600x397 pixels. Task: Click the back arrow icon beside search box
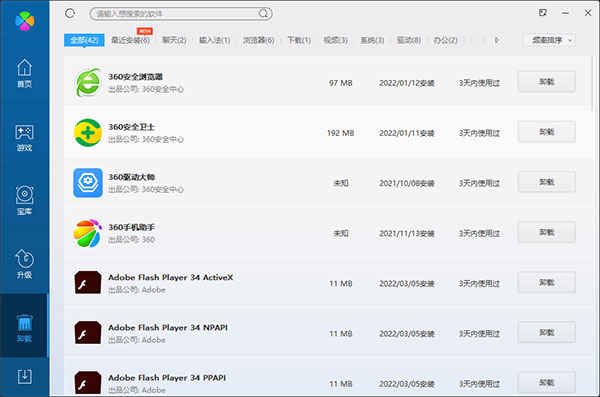click(70, 14)
